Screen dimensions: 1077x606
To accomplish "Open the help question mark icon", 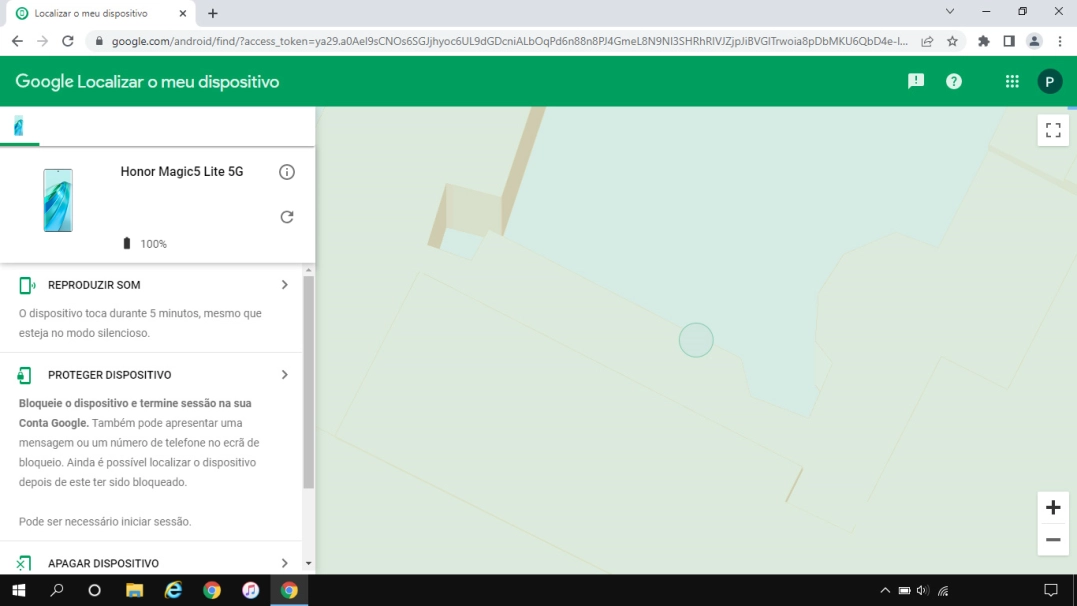I will point(954,82).
